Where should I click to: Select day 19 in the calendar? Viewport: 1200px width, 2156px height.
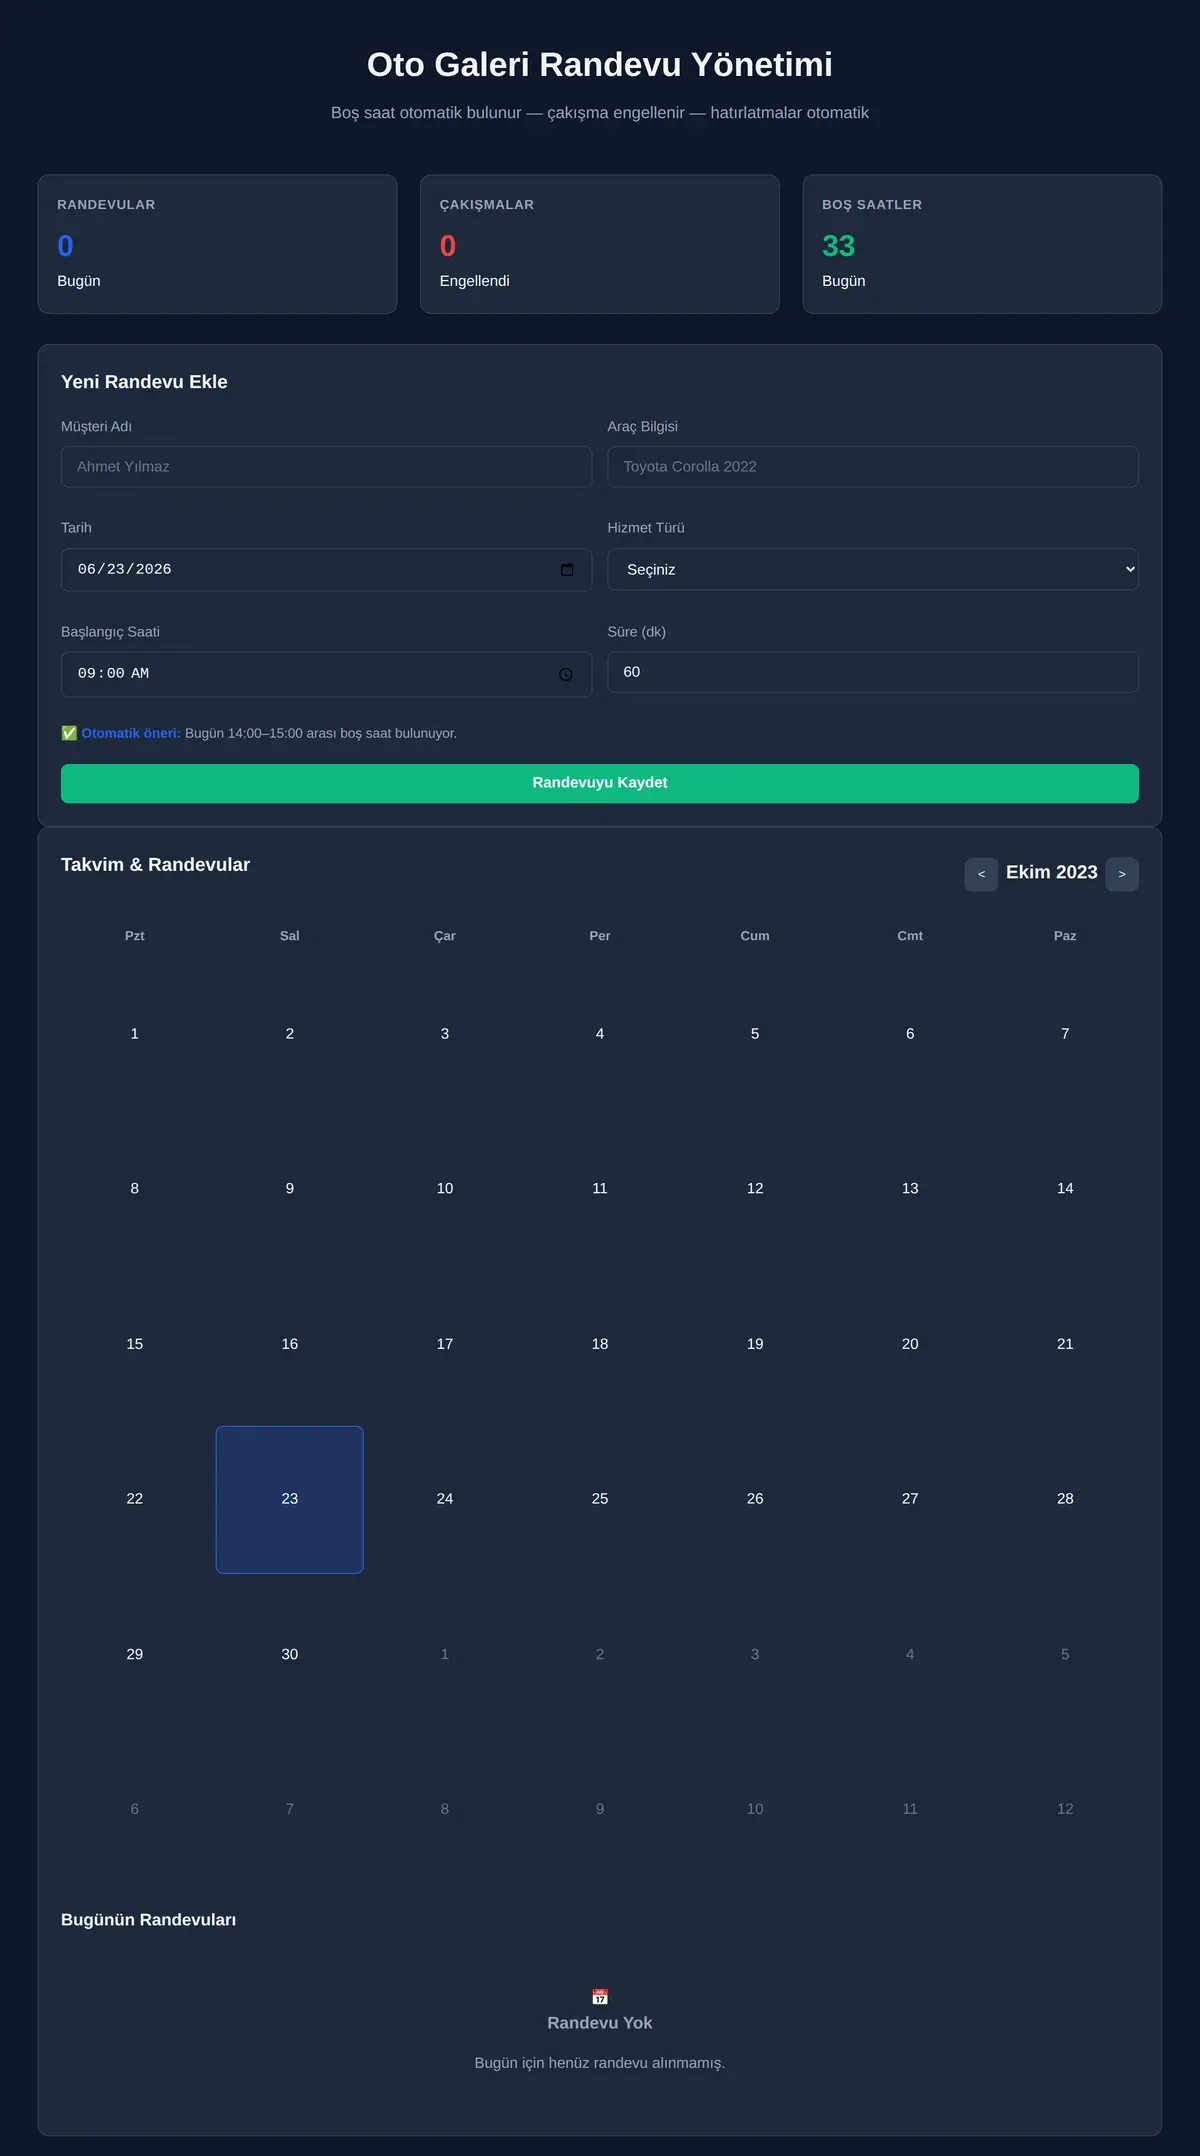[x=755, y=1344]
